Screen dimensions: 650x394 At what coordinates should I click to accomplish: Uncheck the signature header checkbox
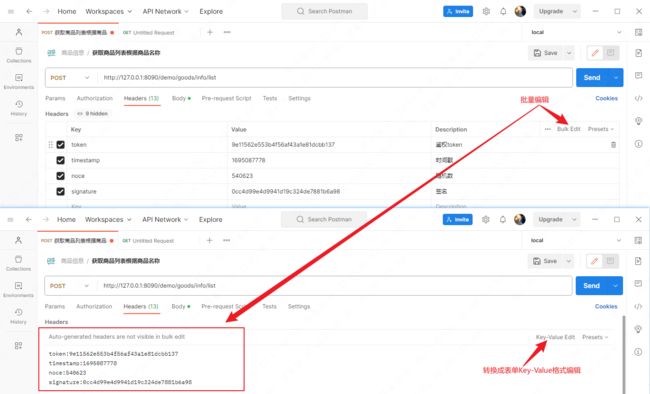coord(61,192)
